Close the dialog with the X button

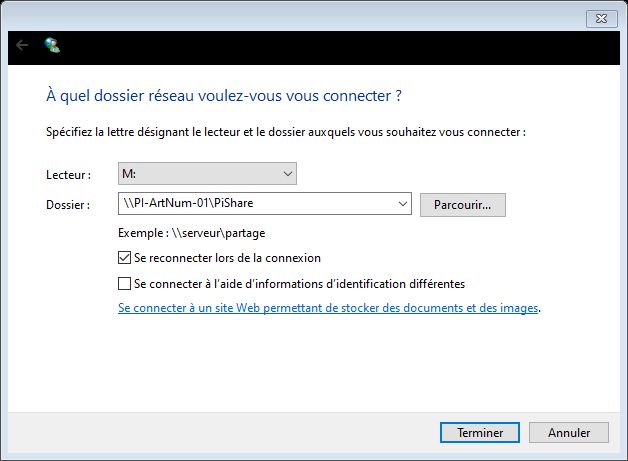pos(602,18)
